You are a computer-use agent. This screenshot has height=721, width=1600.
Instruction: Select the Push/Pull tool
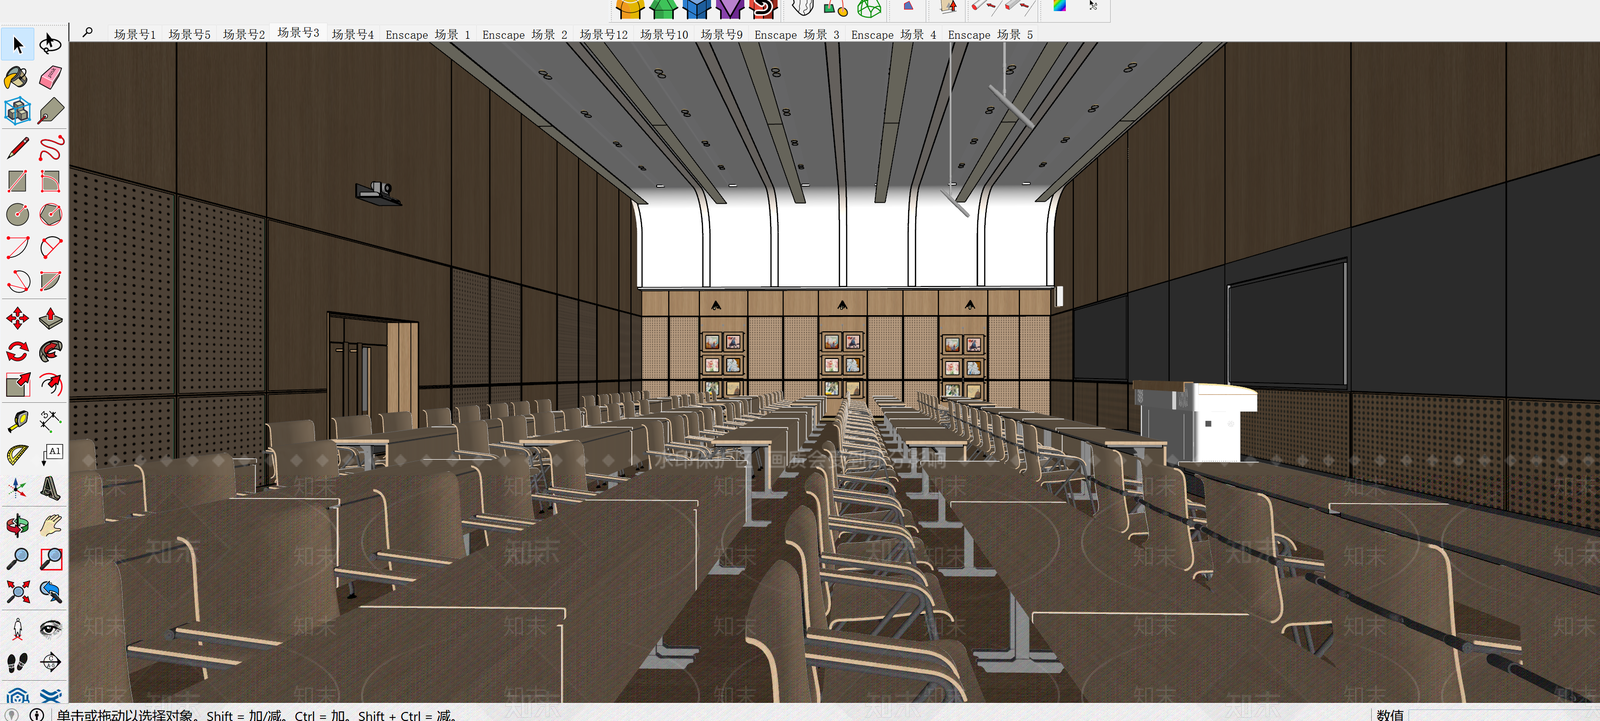tap(50, 319)
